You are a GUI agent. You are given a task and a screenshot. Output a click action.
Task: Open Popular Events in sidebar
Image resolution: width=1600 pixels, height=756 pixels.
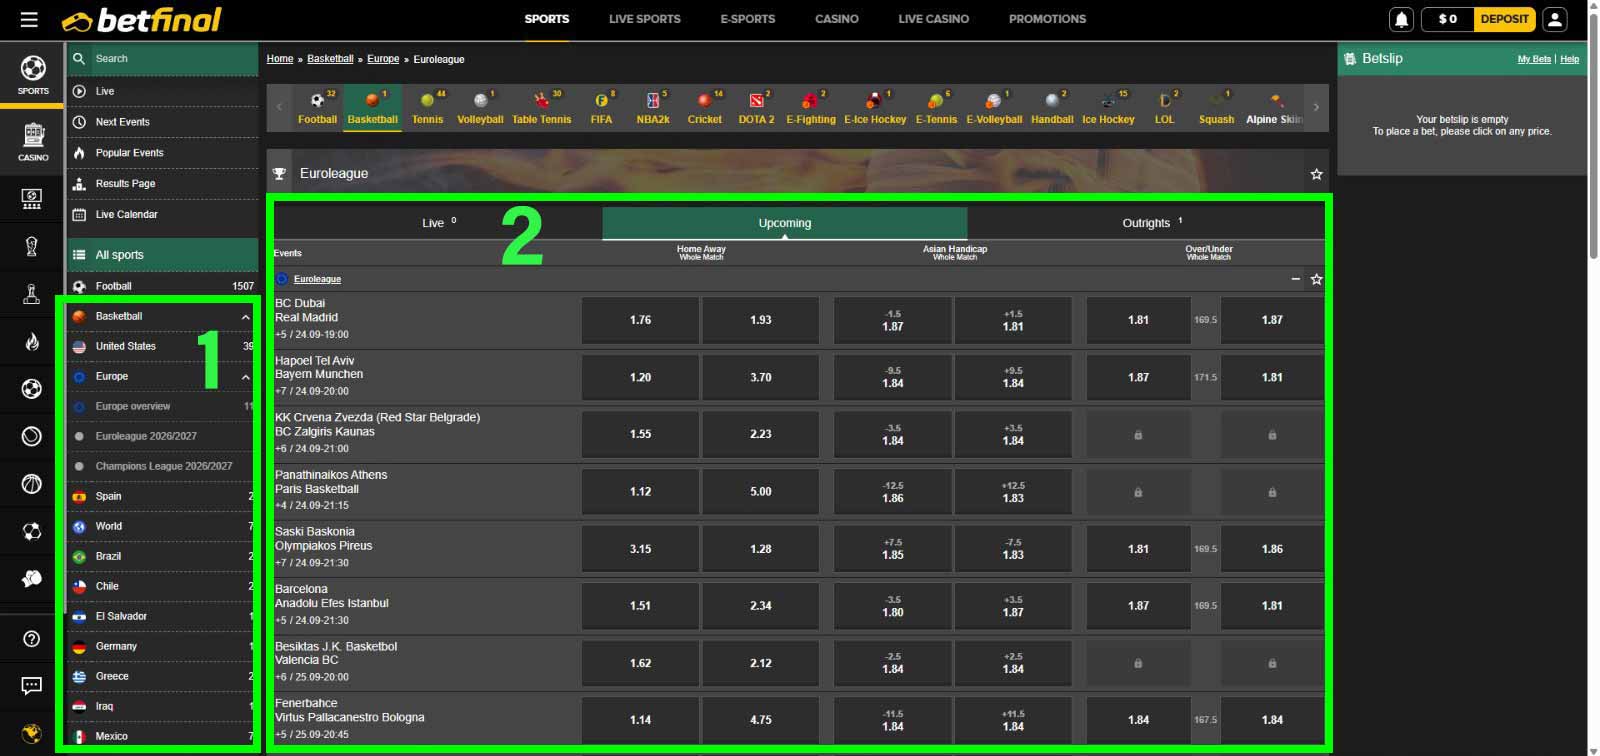pos(163,153)
